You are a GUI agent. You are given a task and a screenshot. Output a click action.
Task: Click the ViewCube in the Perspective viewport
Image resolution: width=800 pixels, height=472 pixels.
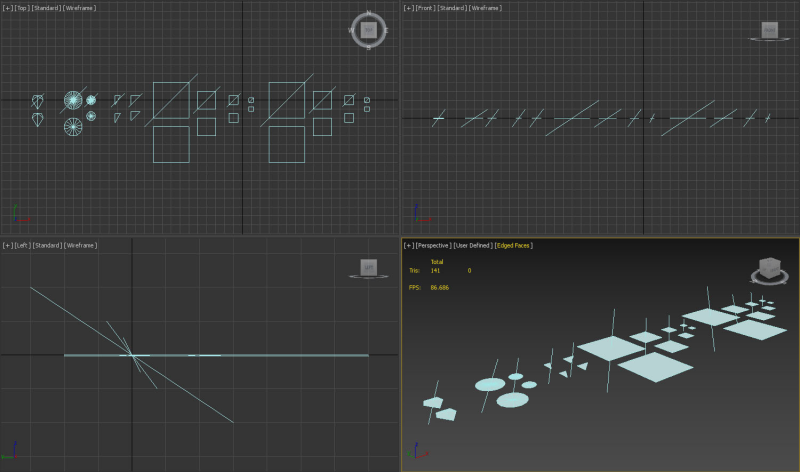(x=770, y=267)
